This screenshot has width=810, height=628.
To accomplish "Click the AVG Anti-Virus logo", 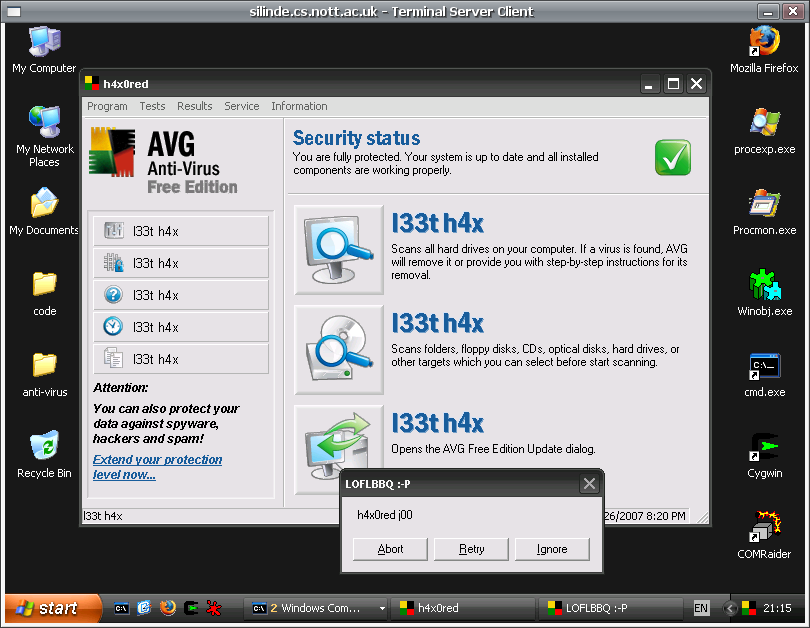I will (163, 161).
